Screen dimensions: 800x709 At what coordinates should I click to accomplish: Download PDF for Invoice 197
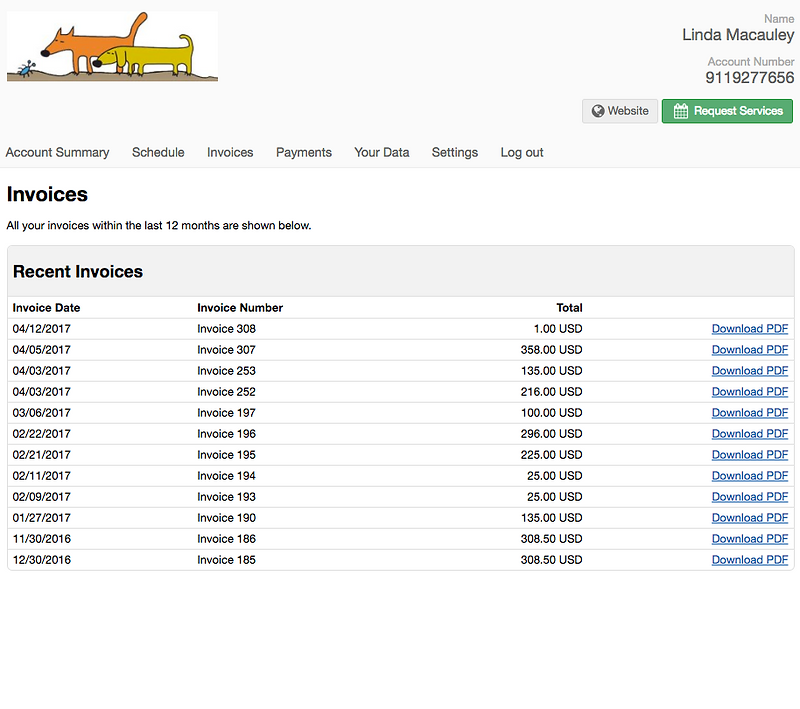click(x=750, y=413)
